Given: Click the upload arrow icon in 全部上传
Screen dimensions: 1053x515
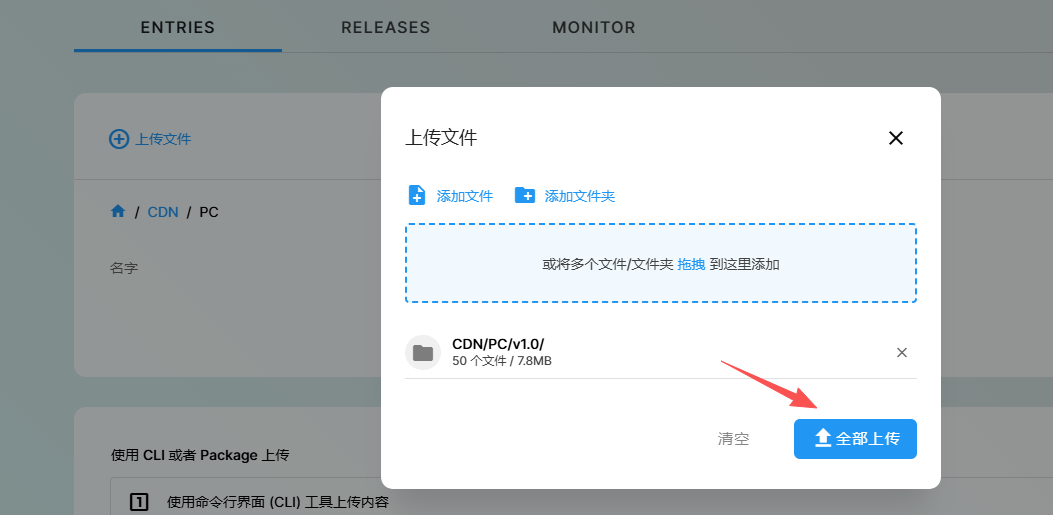Looking at the screenshot, I should pyautogui.click(x=823, y=439).
